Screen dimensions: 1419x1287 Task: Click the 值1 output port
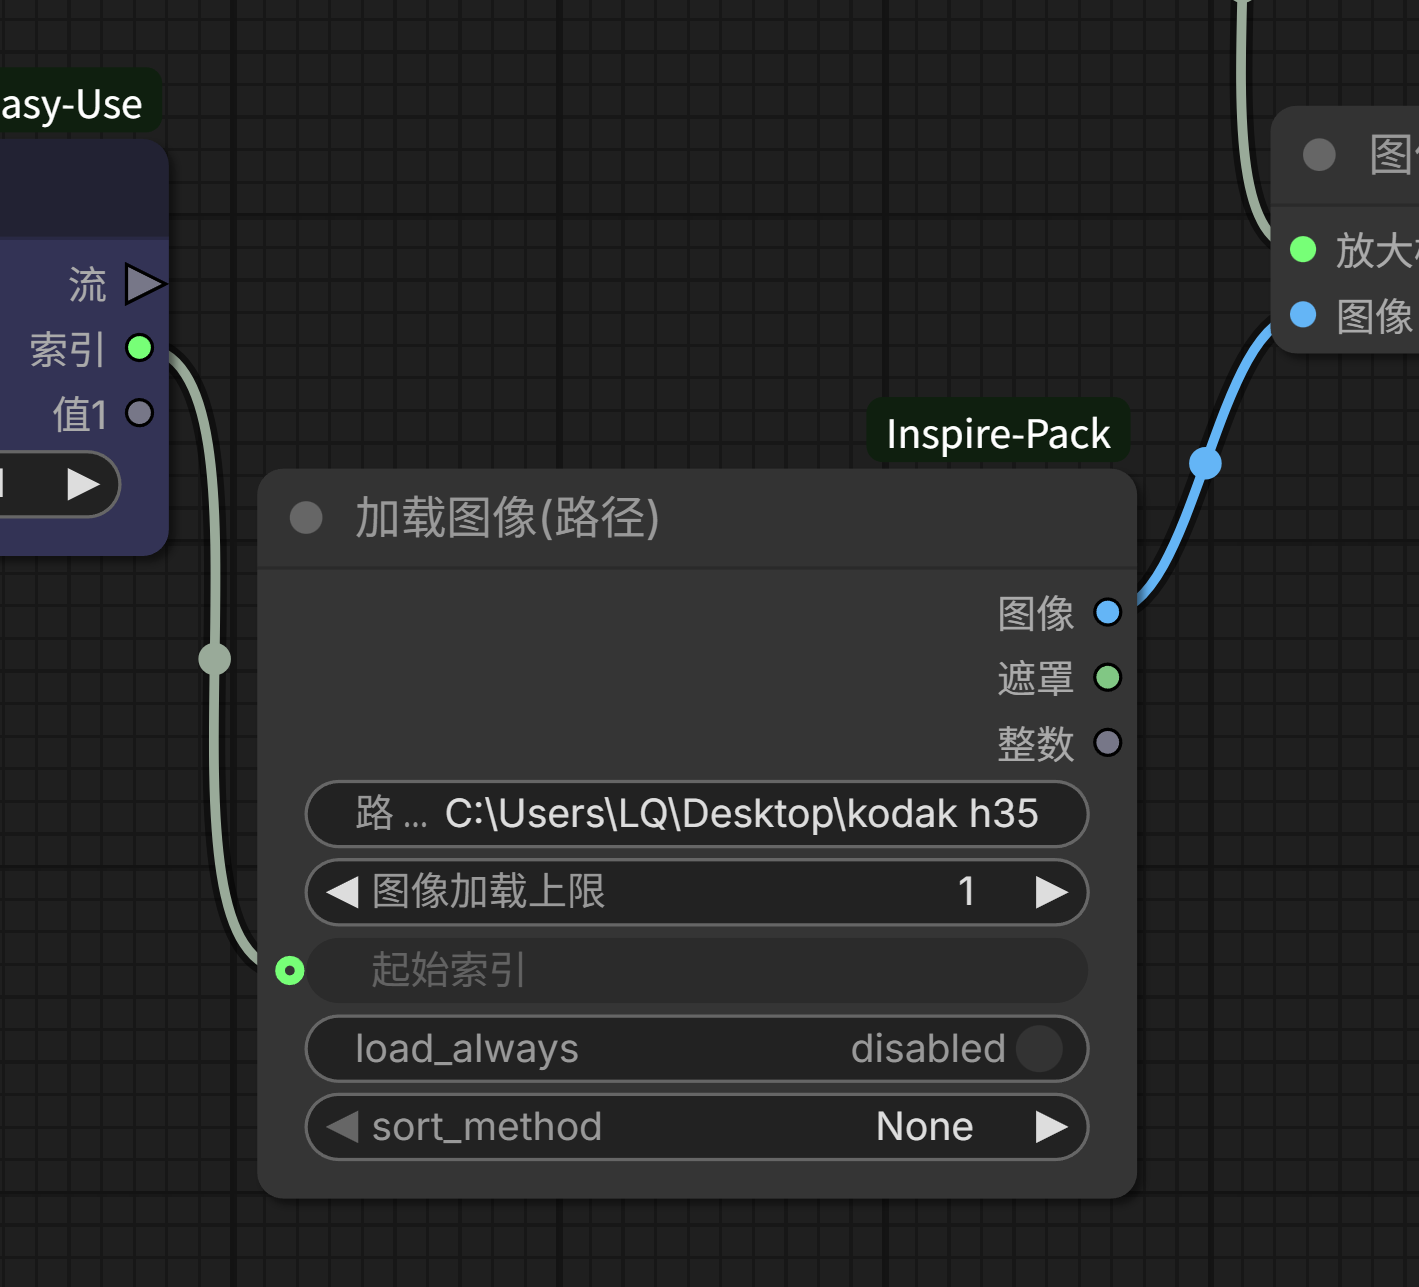click(139, 413)
